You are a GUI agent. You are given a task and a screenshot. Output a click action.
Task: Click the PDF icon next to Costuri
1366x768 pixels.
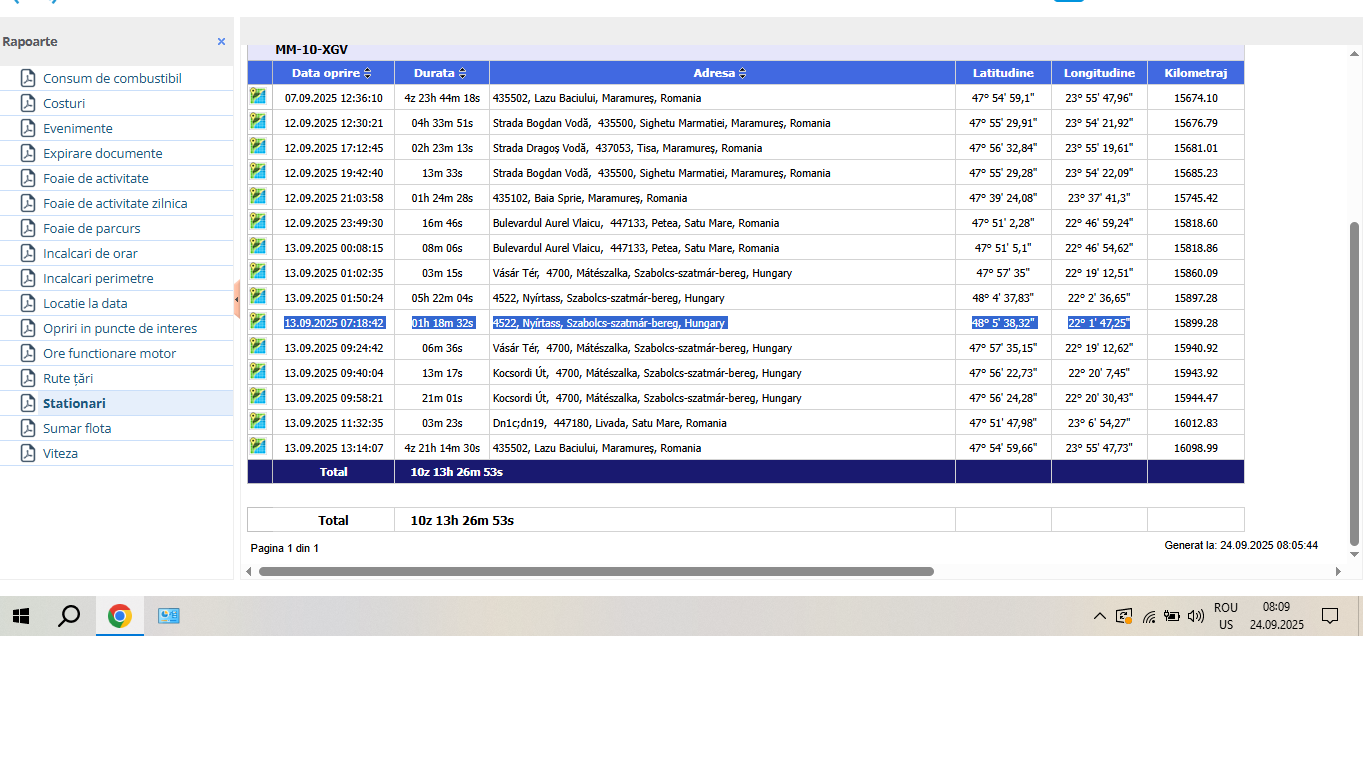[x=28, y=103]
